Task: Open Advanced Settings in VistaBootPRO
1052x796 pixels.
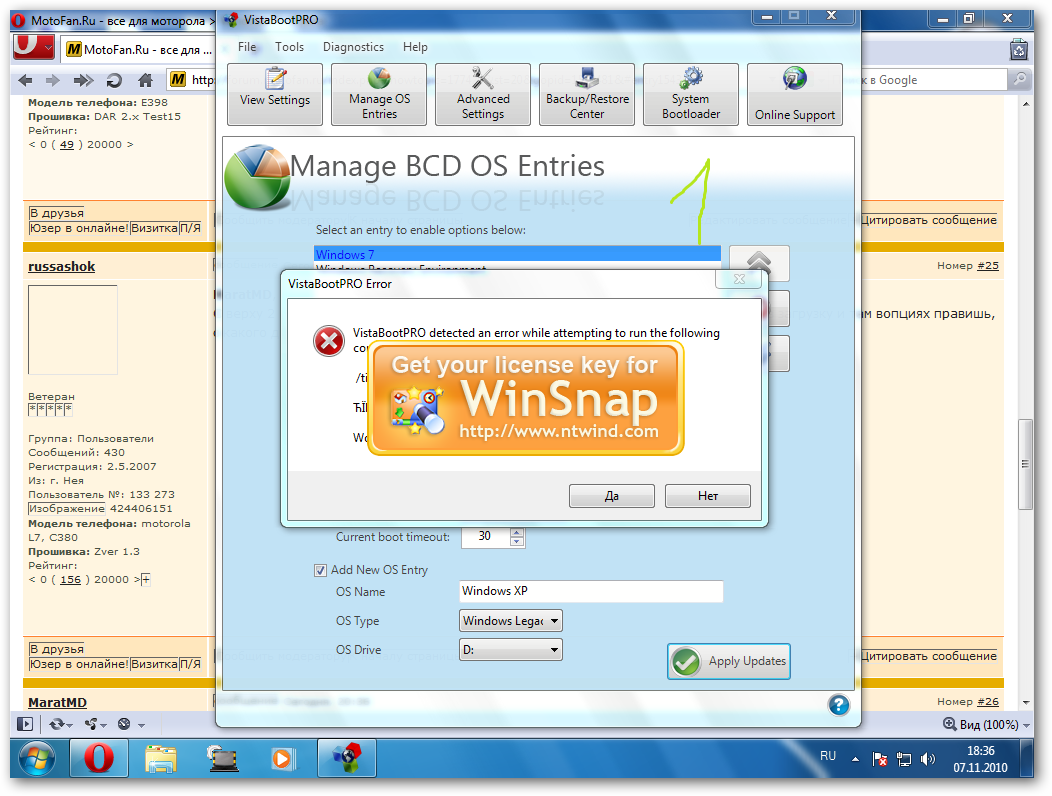Action: pos(483,94)
